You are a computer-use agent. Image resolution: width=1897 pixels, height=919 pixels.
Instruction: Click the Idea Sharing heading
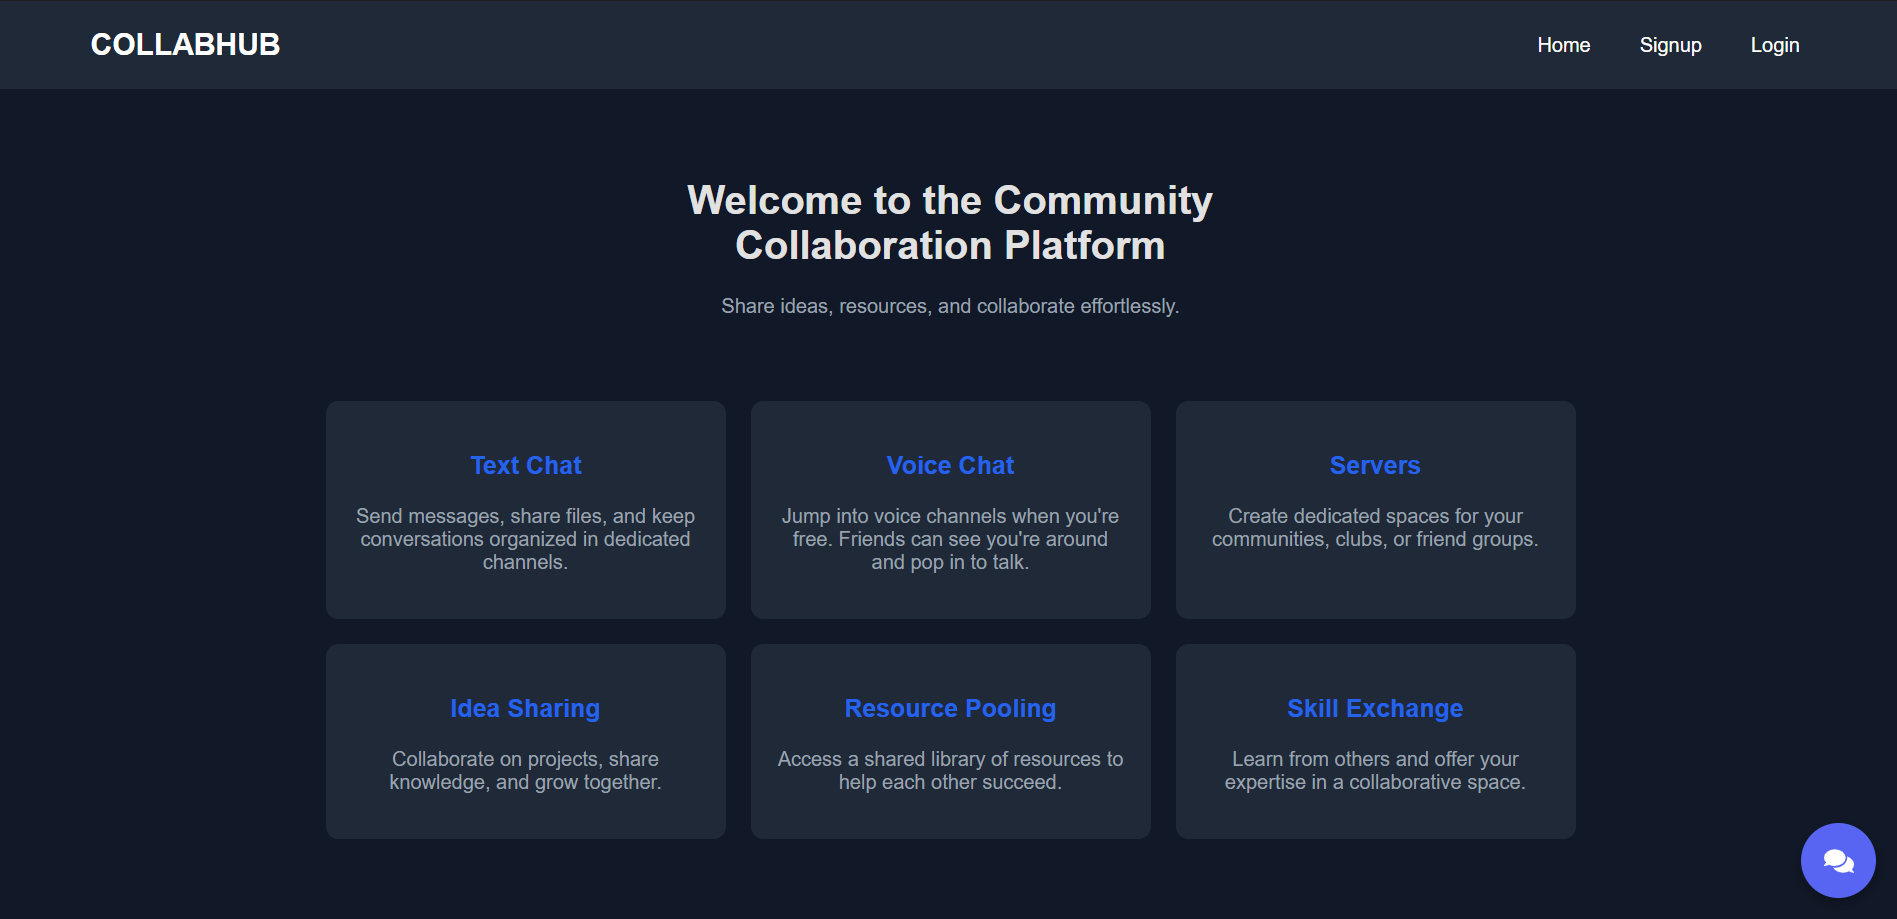pyautogui.click(x=525, y=708)
